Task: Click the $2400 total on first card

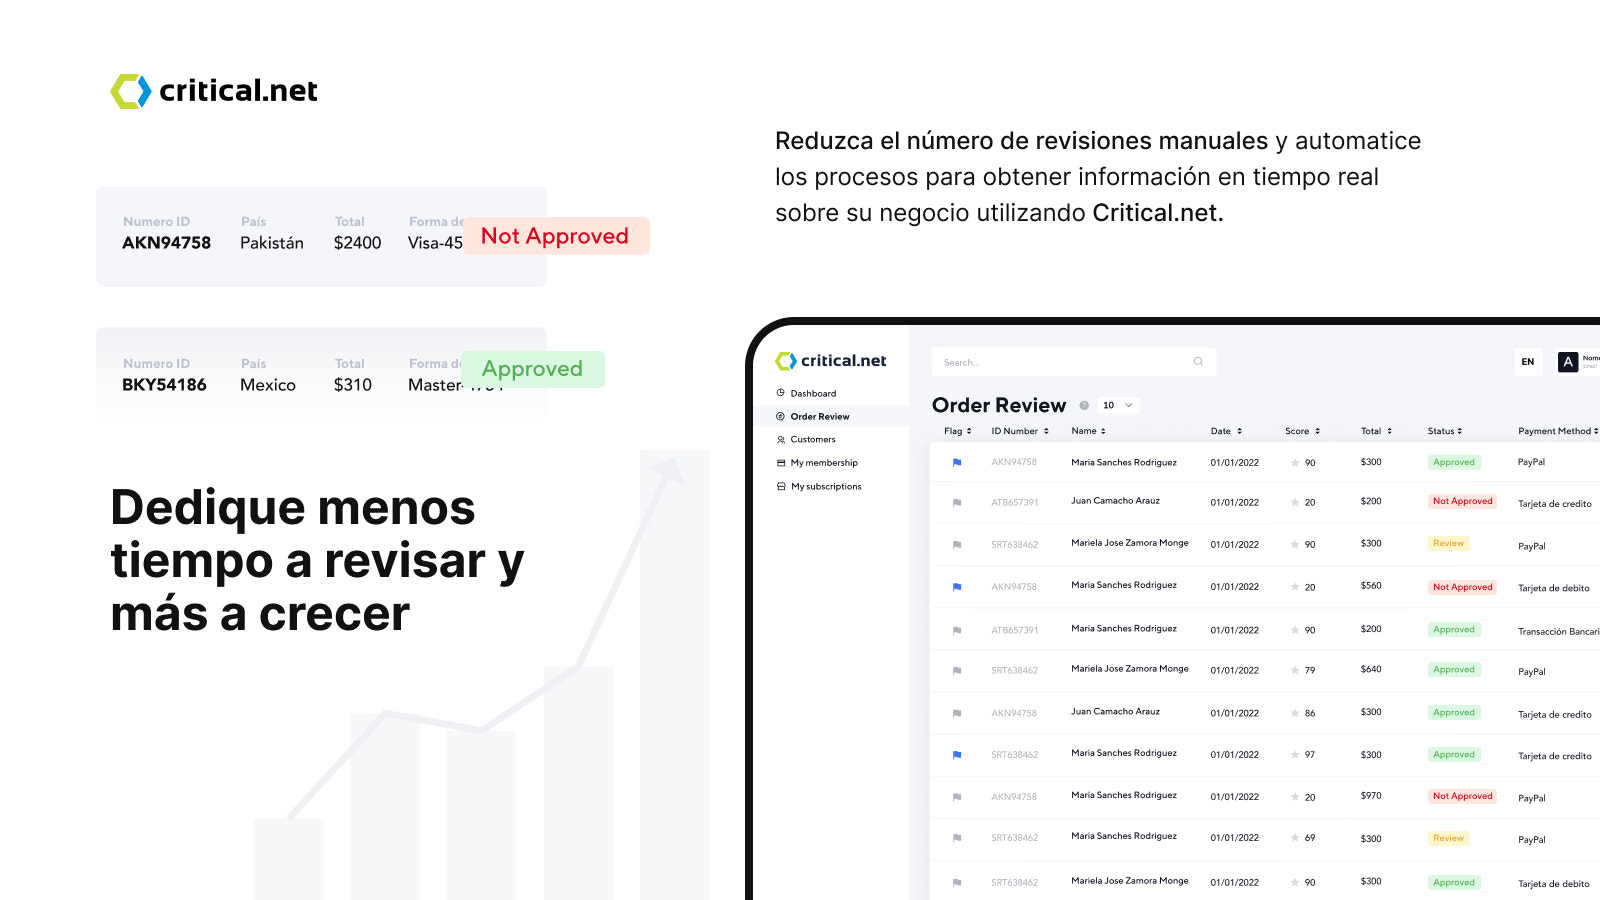Action: click(358, 243)
